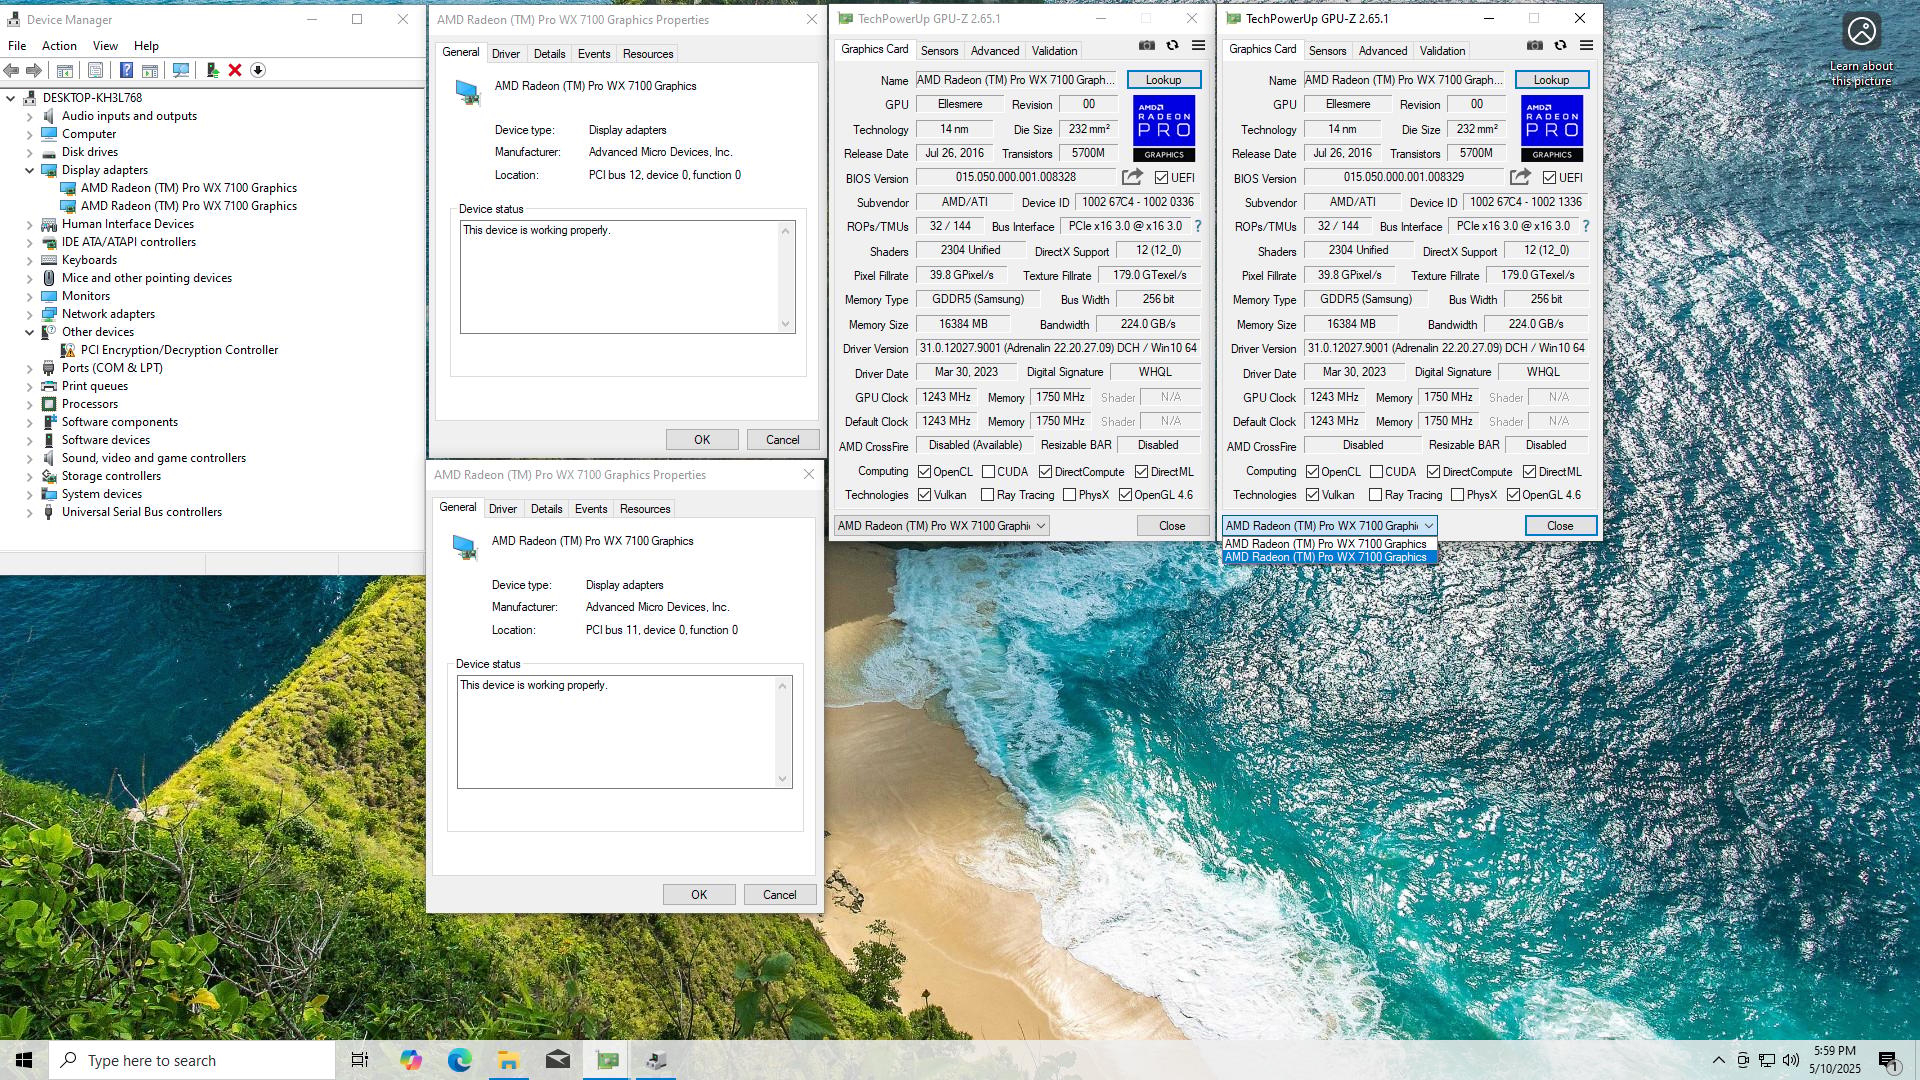Toggle the Ray Tracing checkbox in right GPU-Z
1920x1080 pixels.
click(x=1375, y=495)
